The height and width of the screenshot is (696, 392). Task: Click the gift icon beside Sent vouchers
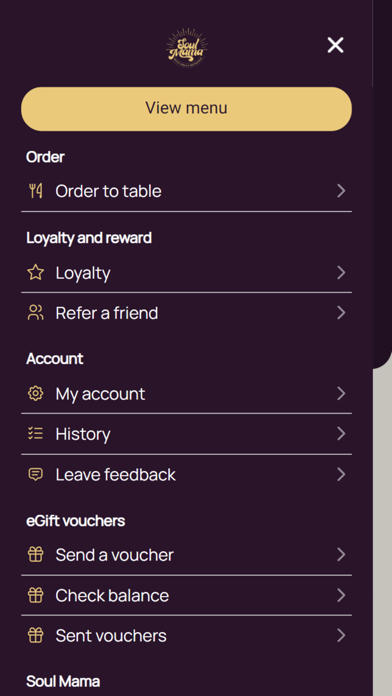pos(36,636)
